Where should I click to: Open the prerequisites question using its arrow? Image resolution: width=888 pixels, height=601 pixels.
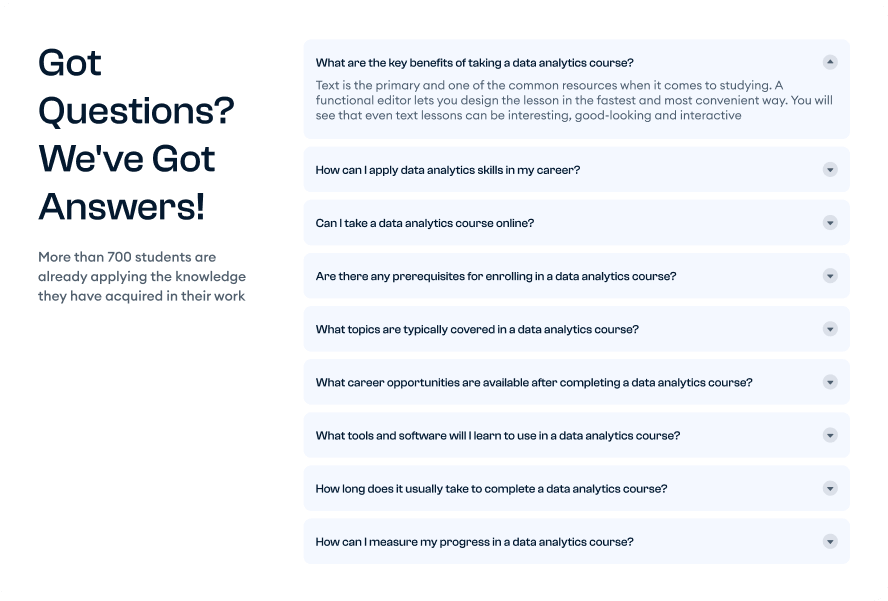830,275
